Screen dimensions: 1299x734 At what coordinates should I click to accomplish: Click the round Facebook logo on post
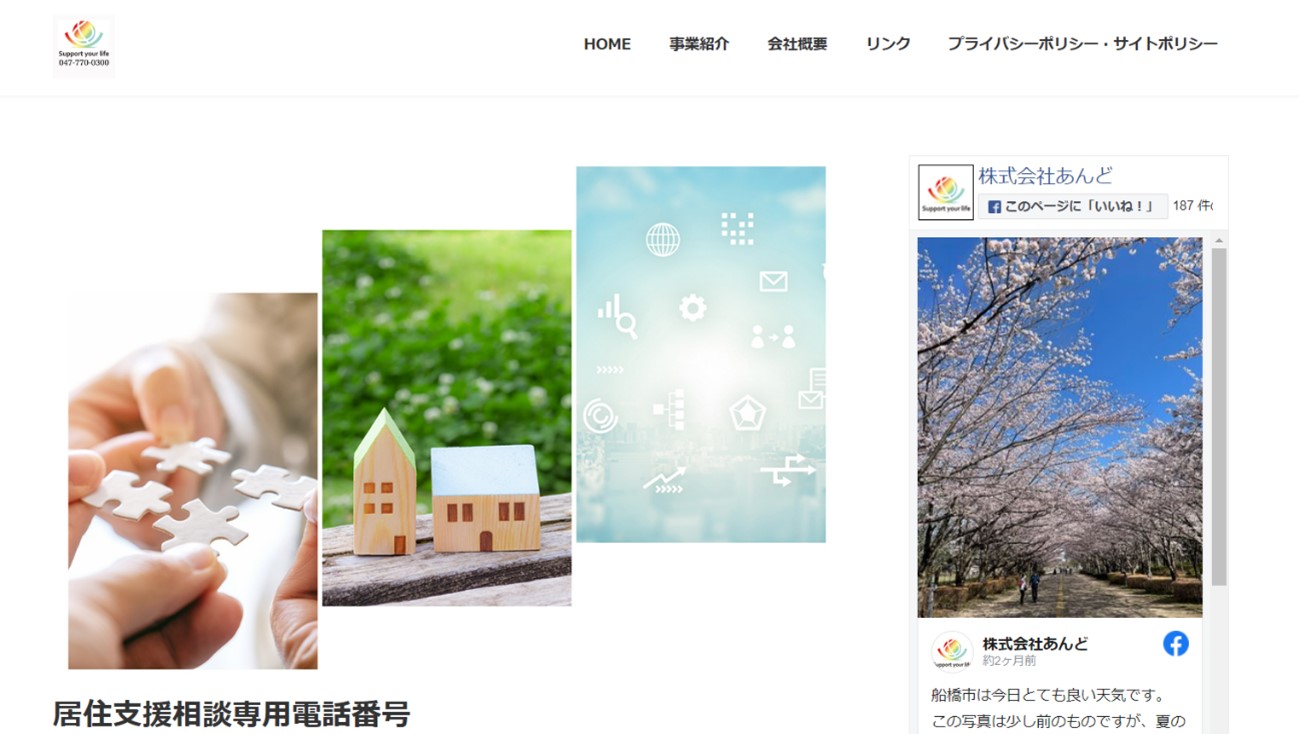coord(1176,644)
